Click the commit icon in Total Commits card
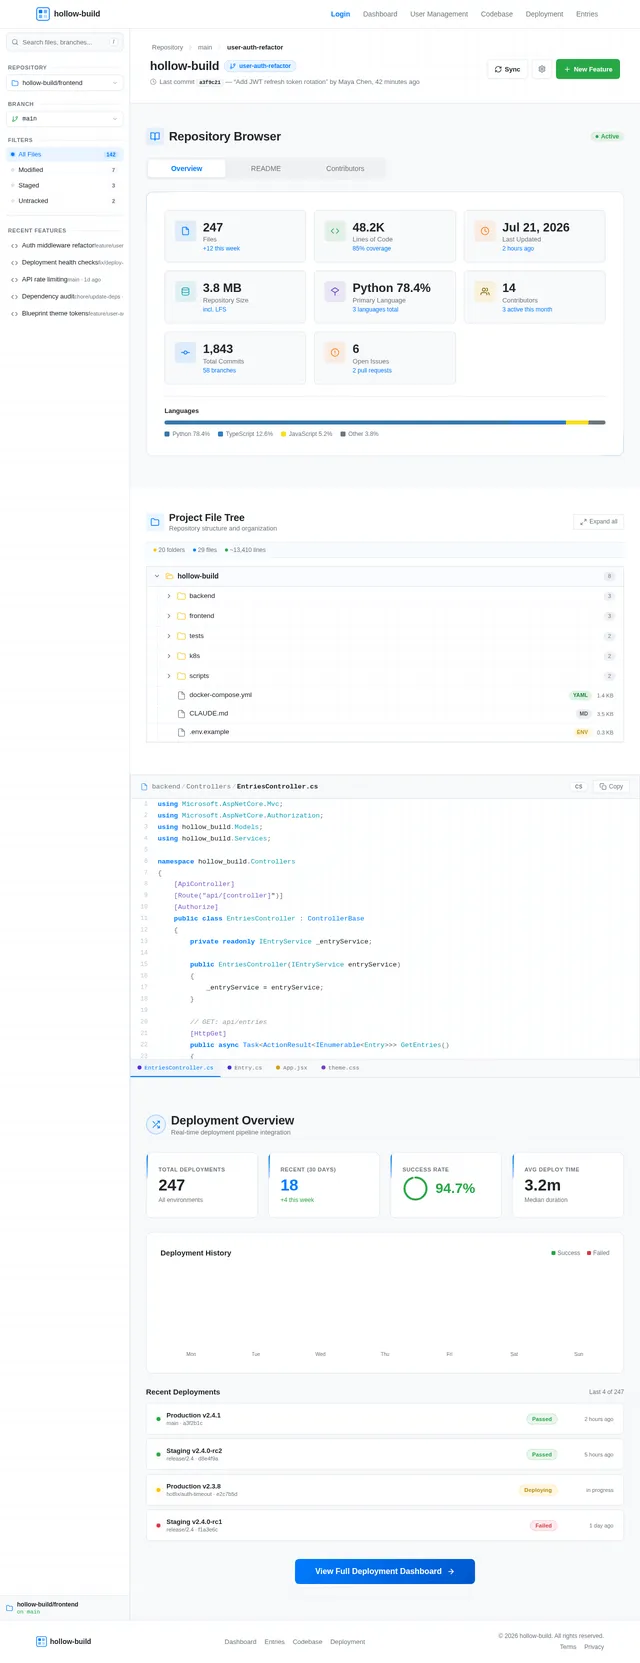Viewport: 640px width, 1663px height. tap(185, 352)
